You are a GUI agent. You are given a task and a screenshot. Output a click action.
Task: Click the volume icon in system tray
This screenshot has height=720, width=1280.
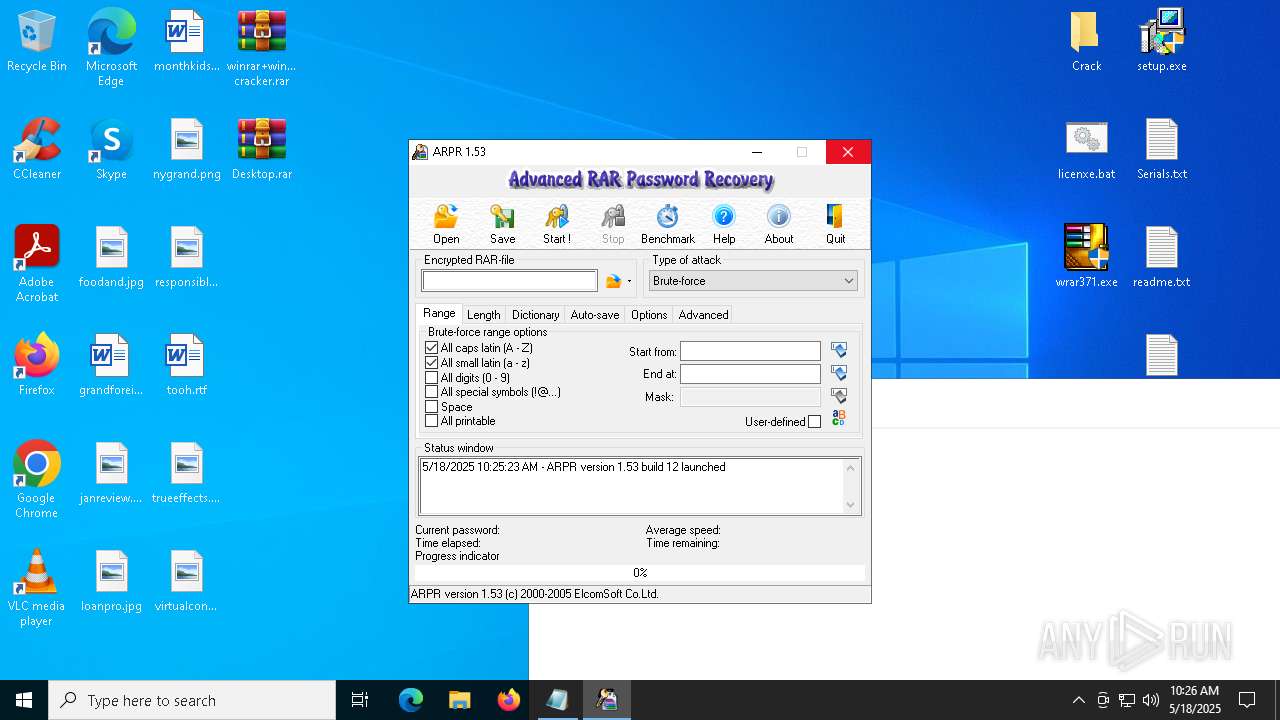1151,700
